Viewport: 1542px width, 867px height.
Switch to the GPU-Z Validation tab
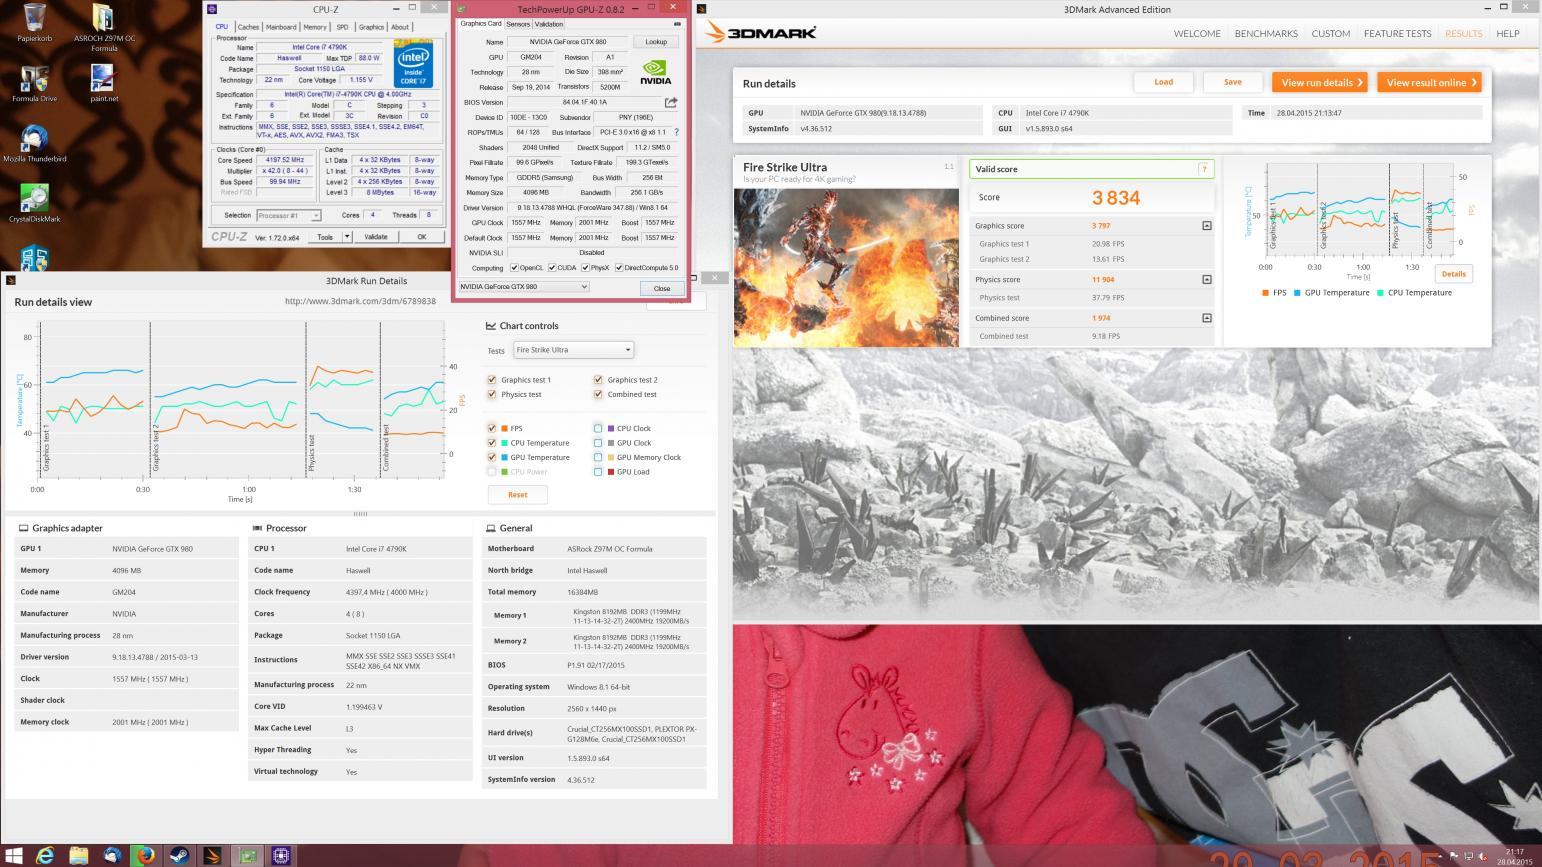click(x=549, y=24)
